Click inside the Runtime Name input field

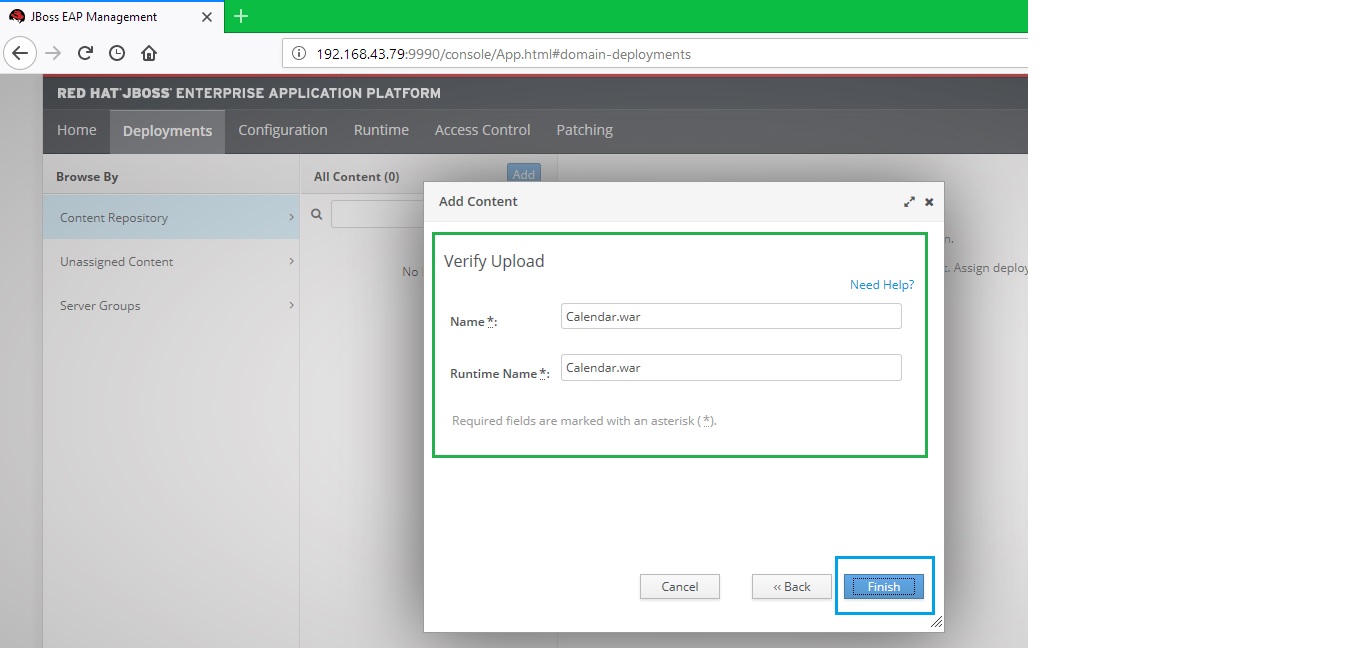pyautogui.click(x=730, y=367)
